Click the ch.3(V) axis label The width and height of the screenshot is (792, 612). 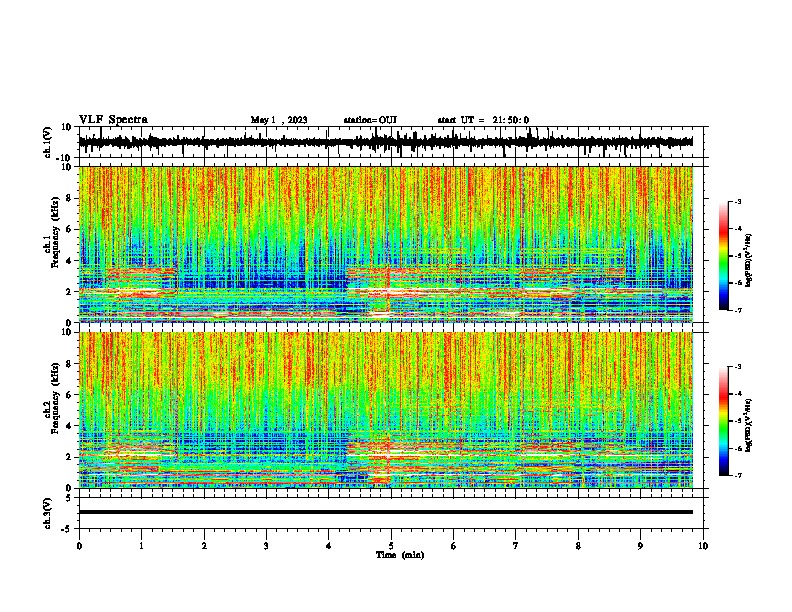(x=48, y=513)
